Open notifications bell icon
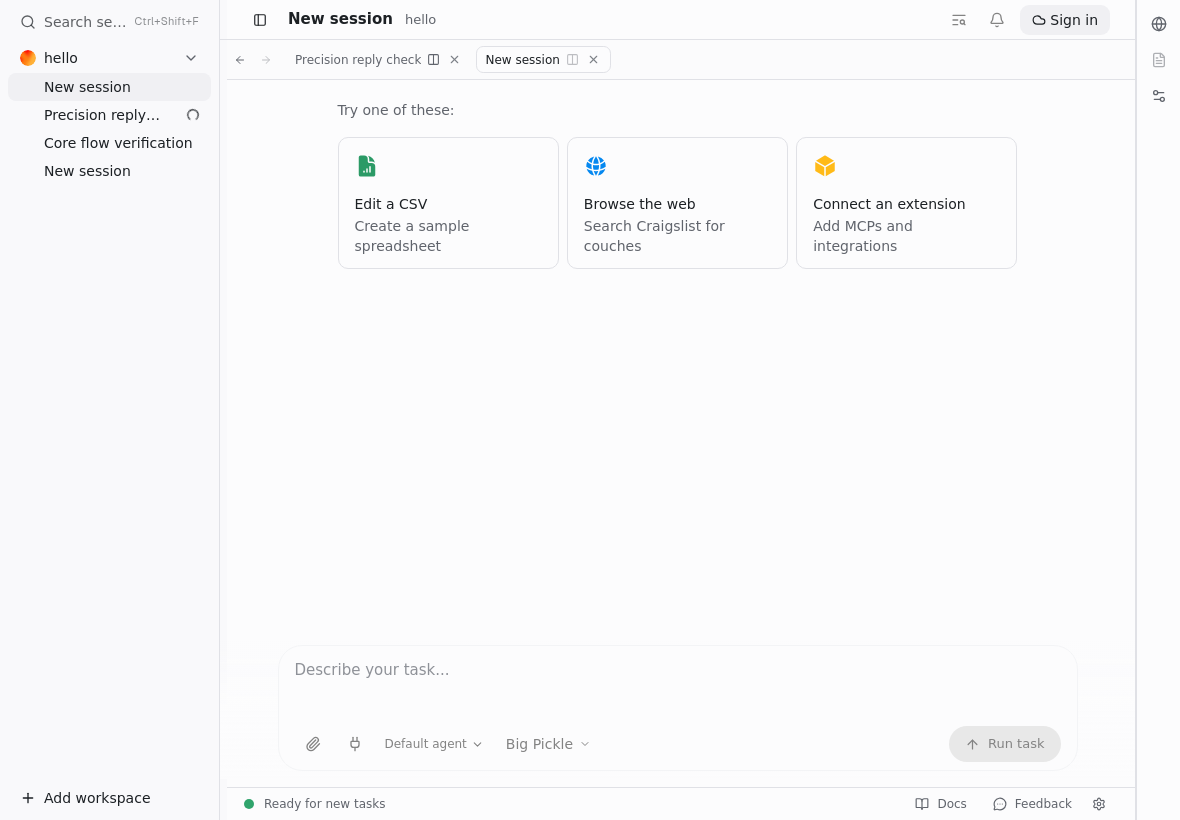 tap(996, 20)
